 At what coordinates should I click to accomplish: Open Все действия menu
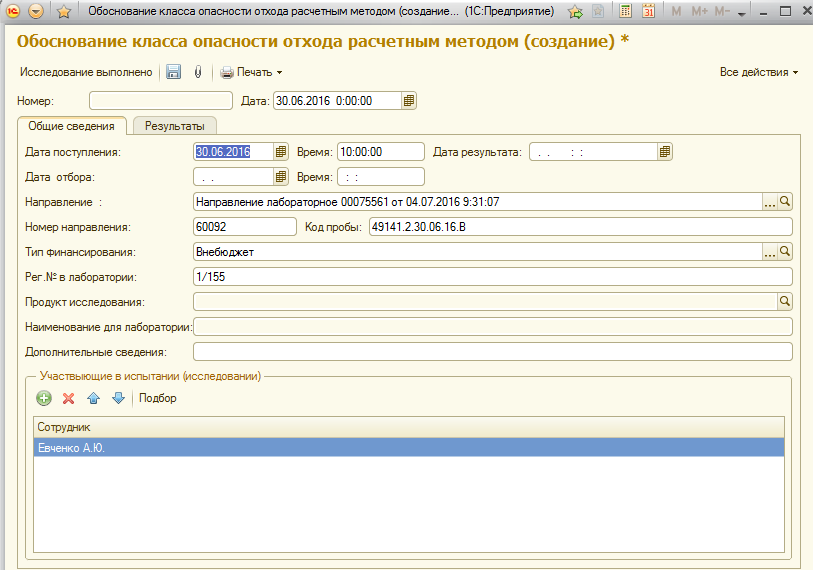759,72
